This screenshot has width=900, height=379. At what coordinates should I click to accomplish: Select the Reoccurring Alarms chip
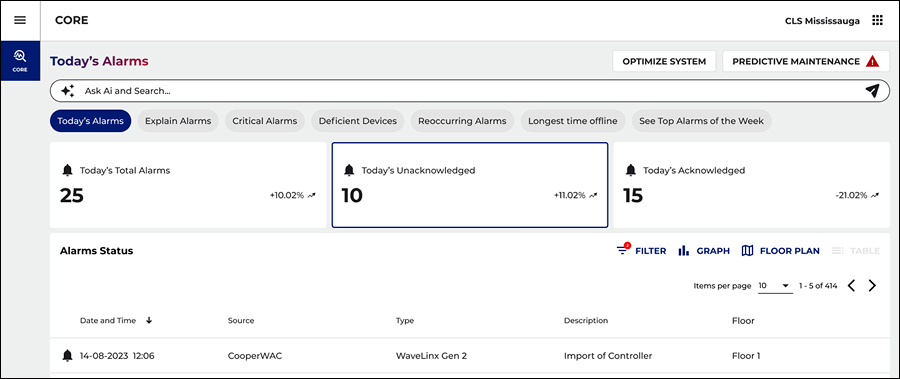462,121
